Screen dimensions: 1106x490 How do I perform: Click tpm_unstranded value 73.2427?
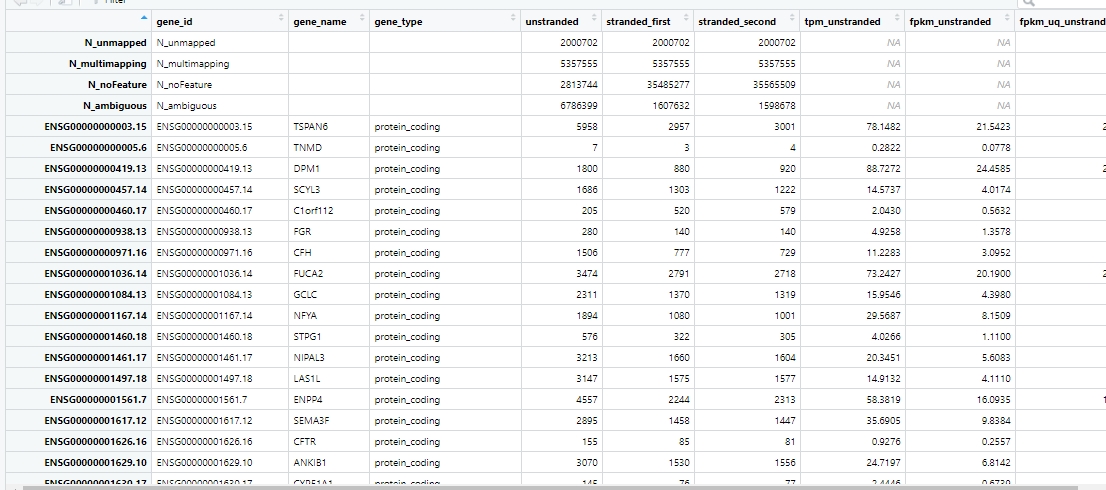click(882, 274)
